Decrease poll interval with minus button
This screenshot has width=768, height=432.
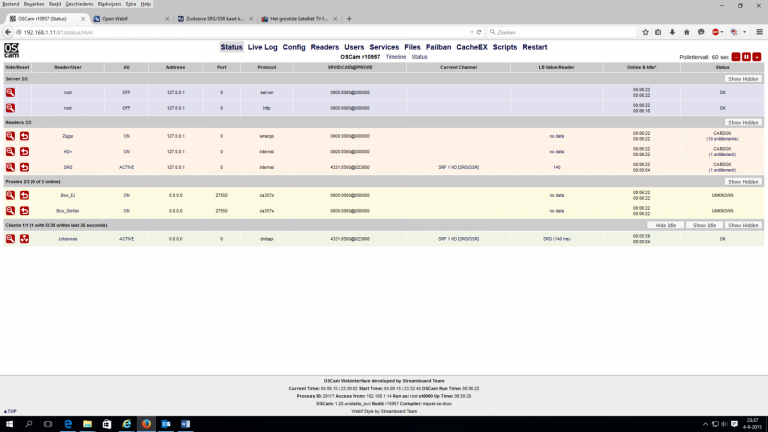735,57
